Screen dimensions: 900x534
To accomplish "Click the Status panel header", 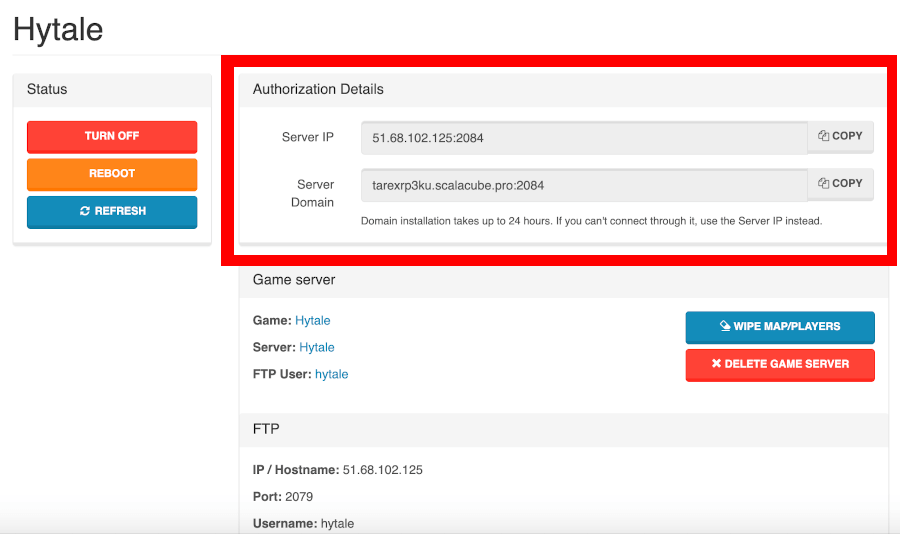I will [47, 89].
